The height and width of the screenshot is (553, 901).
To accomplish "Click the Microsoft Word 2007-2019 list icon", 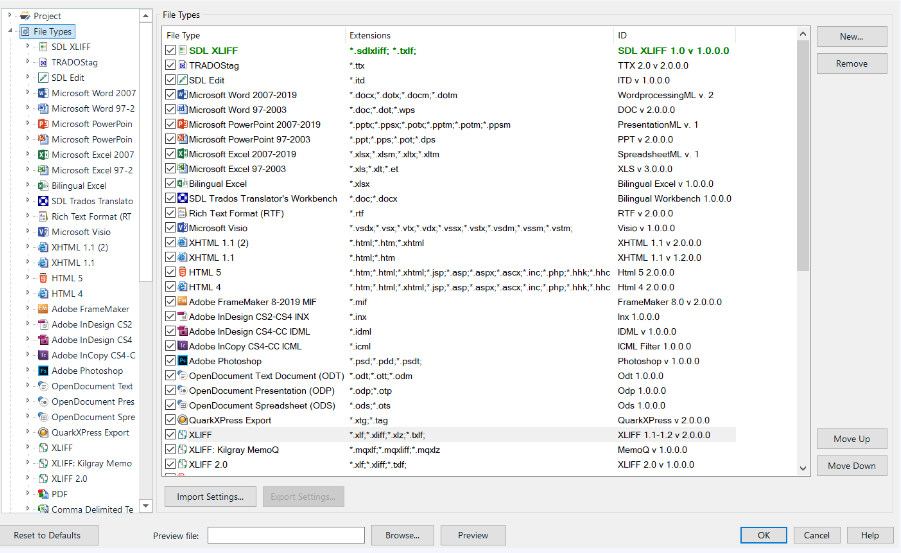I will (183, 95).
